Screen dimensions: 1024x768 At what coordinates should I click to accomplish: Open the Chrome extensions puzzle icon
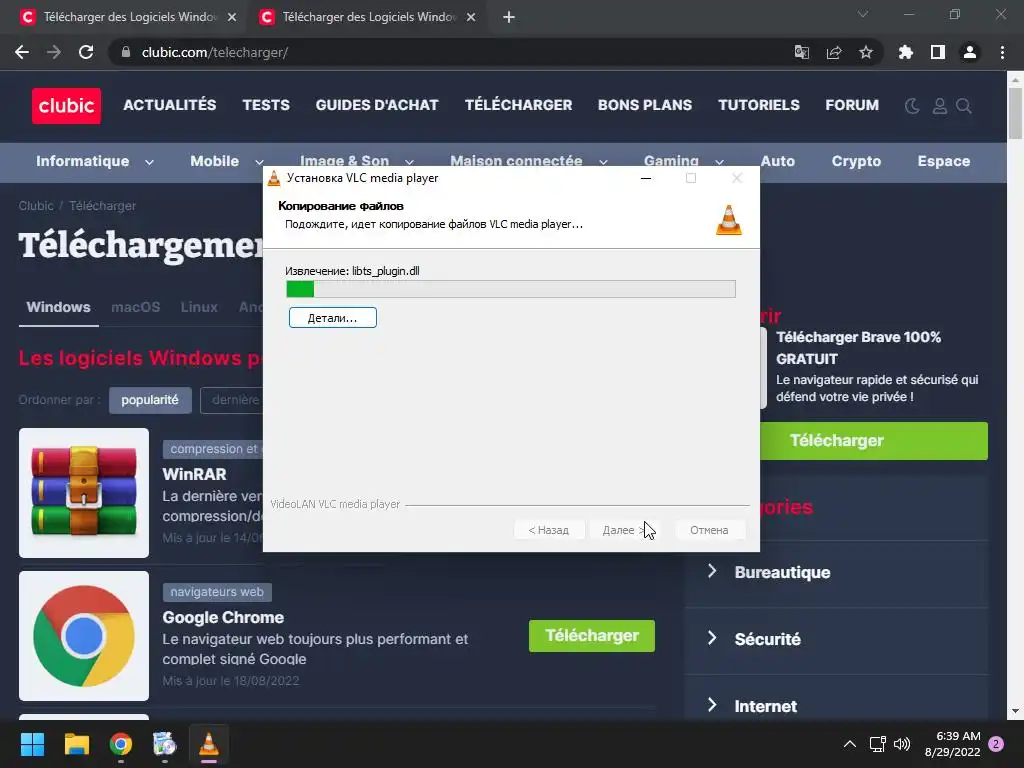pyautogui.click(x=906, y=52)
